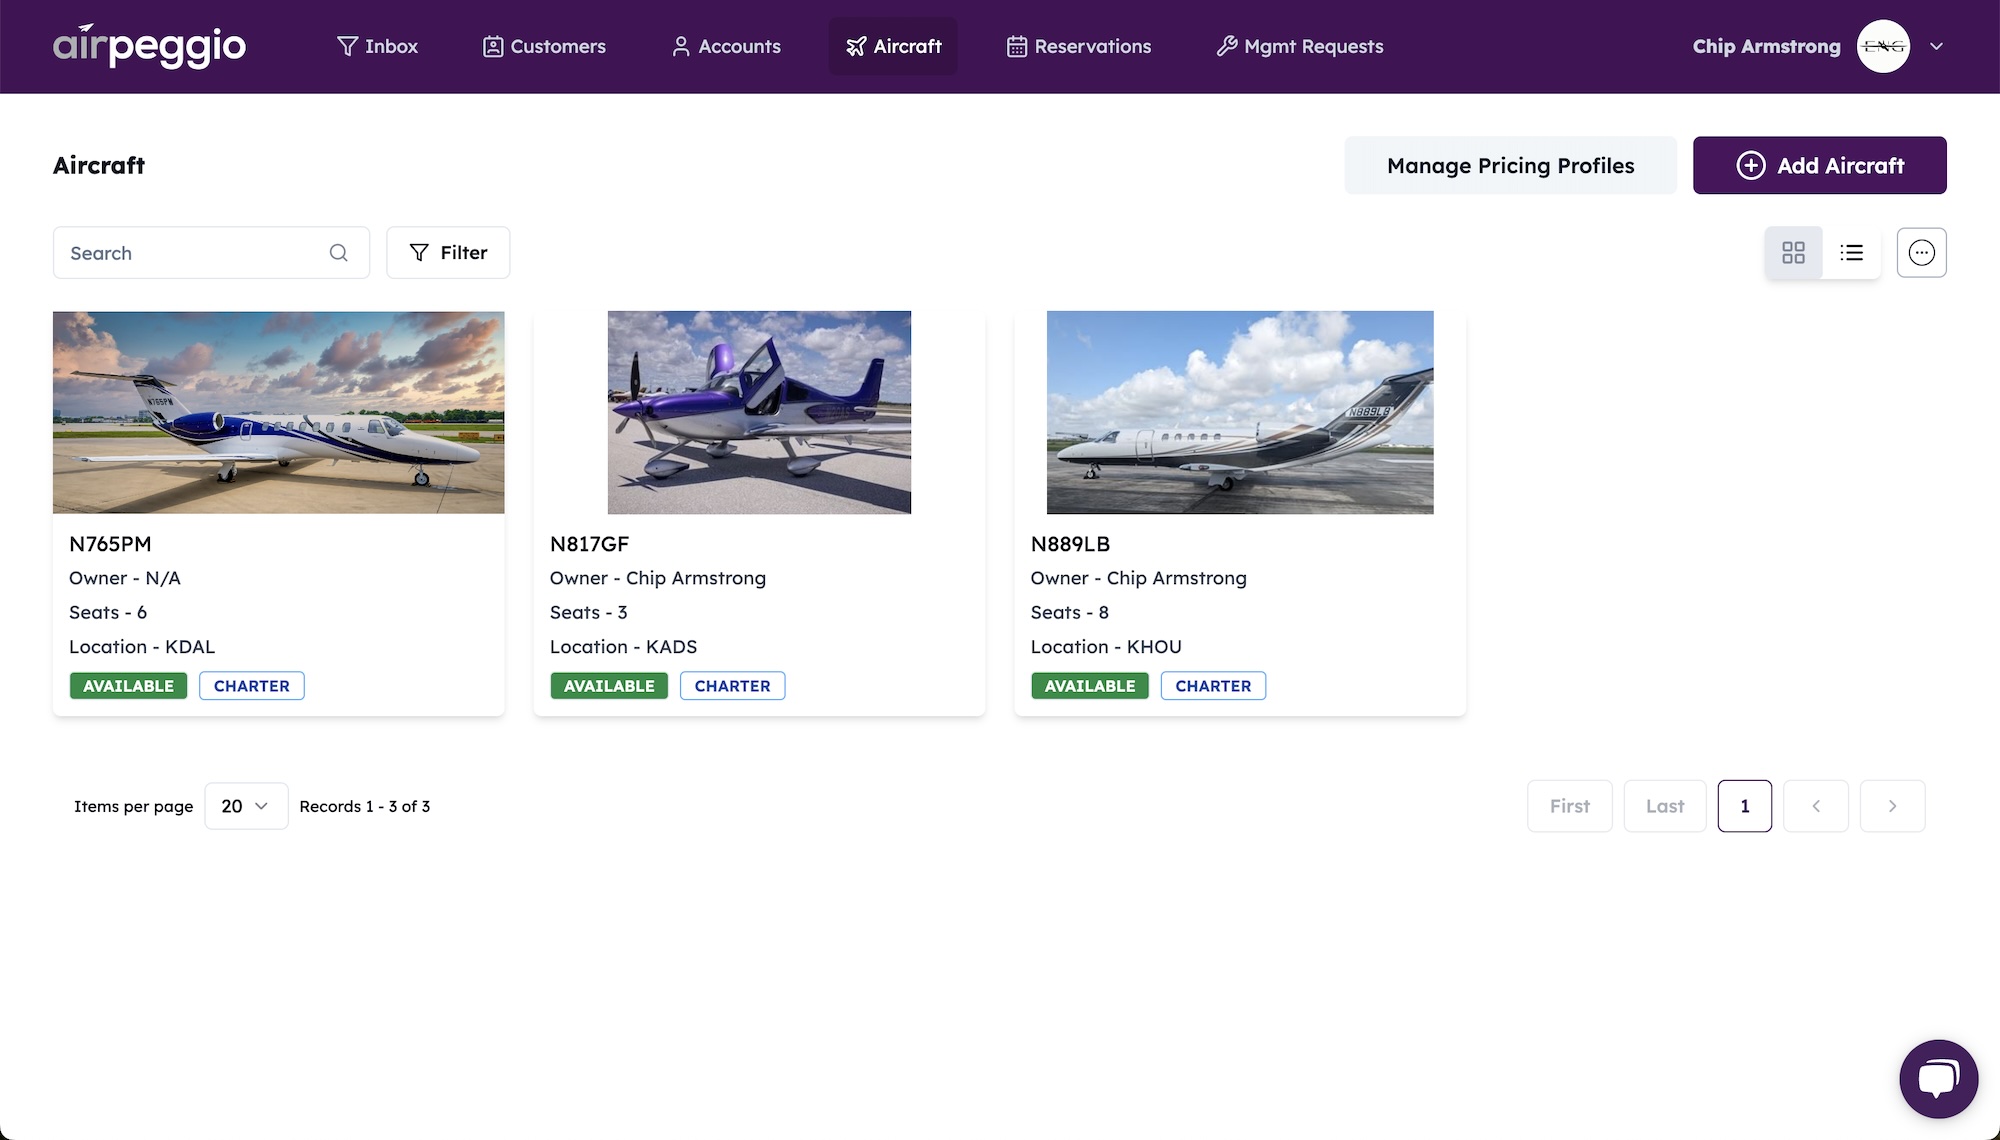Click the airpeggio logo
The height and width of the screenshot is (1140, 2000).
[149, 45]
